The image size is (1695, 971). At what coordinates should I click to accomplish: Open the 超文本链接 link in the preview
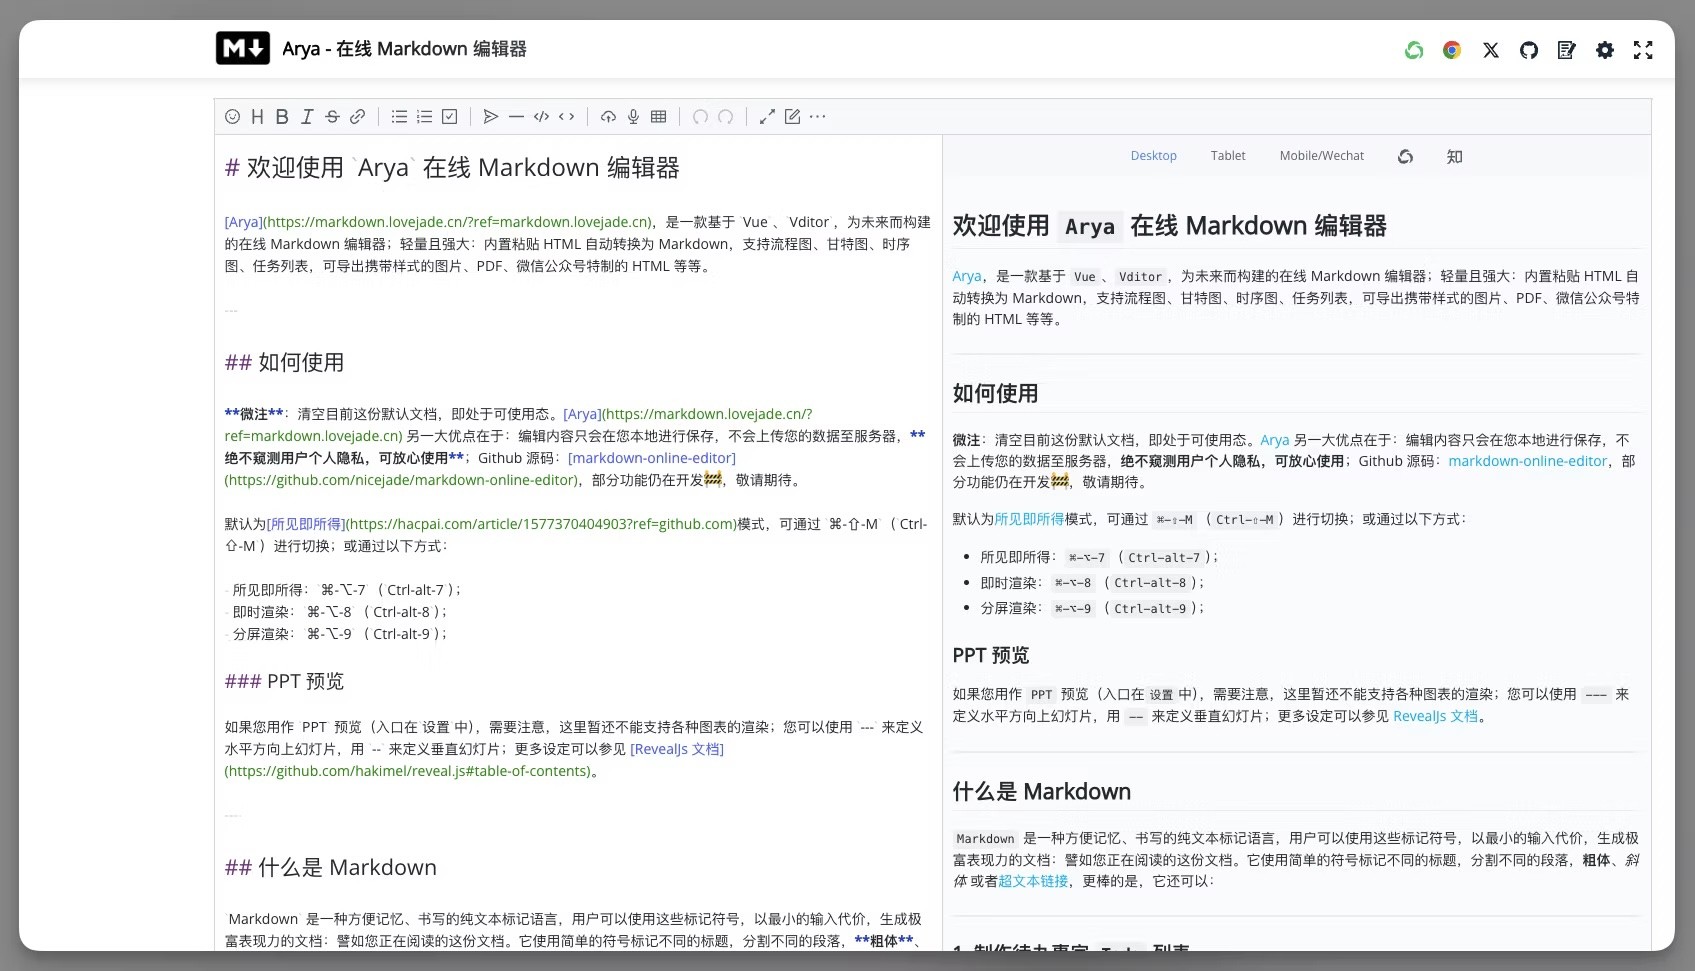coord(1033,881)
